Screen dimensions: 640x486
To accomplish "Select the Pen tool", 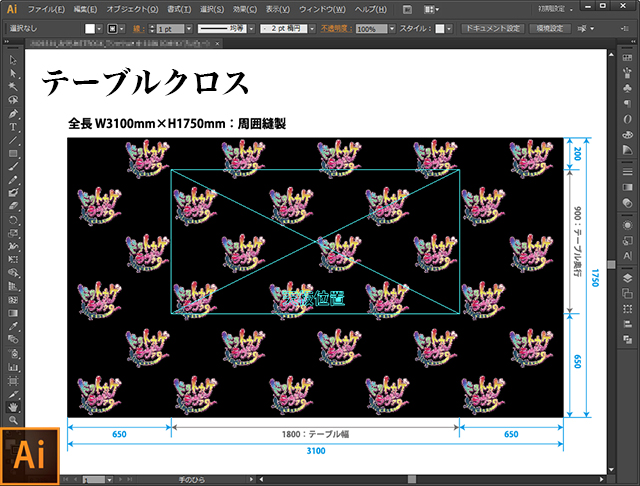I will (x=13, y=113).
